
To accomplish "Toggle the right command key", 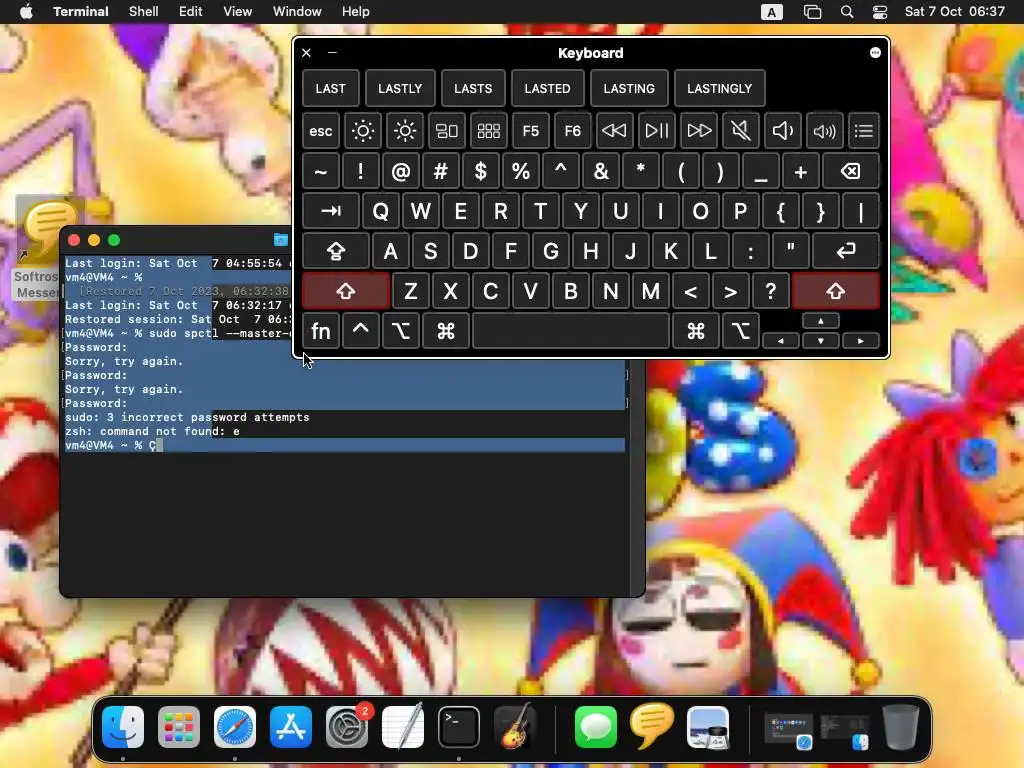I will pyautogui.click(x=696, y=331).
